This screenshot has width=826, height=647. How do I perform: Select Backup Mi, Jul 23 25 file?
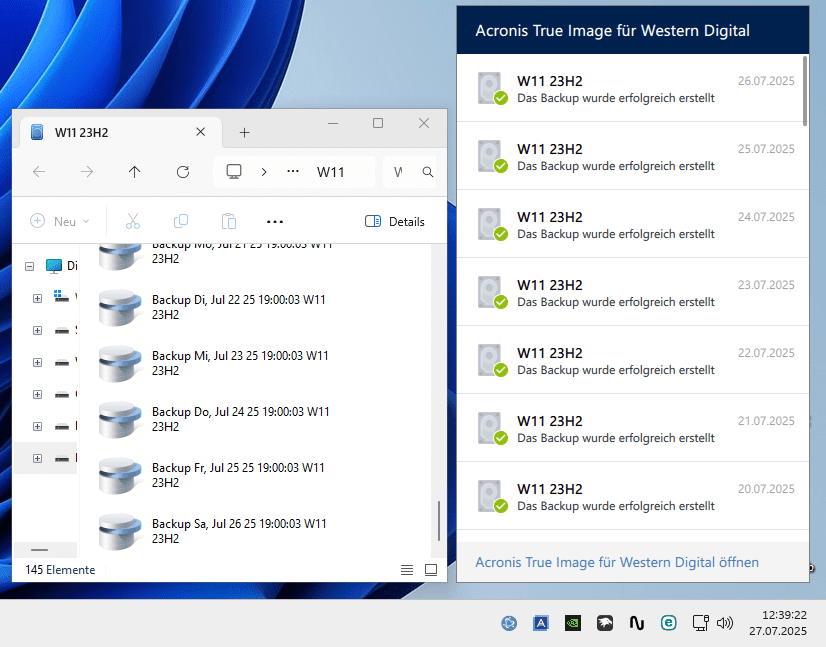pos(240,363)
